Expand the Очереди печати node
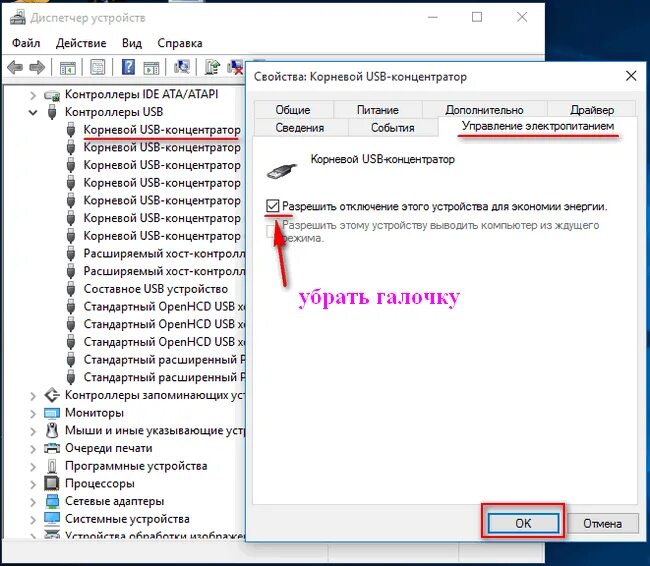Screen dimensions: 650x566 [x=33, y=449]
